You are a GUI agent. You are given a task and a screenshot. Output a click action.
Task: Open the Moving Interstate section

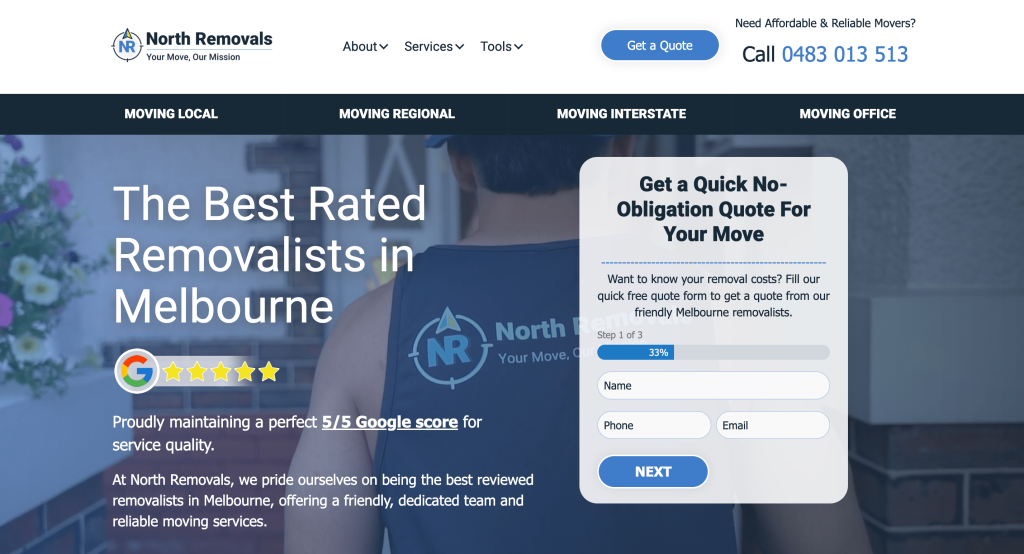[621, 114]
